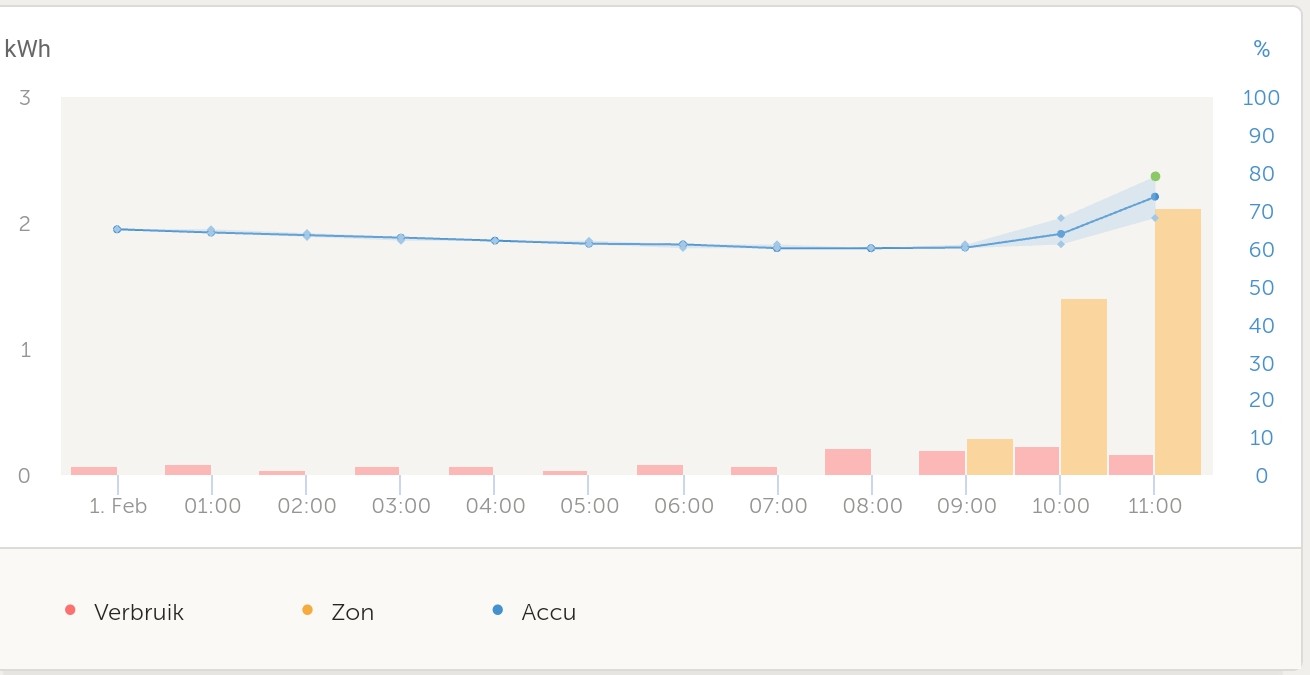Screen dimensions: 1310x675
Task: Toggle the Accu series in legend
Action: pyautogui.click(x=548, y=612)
